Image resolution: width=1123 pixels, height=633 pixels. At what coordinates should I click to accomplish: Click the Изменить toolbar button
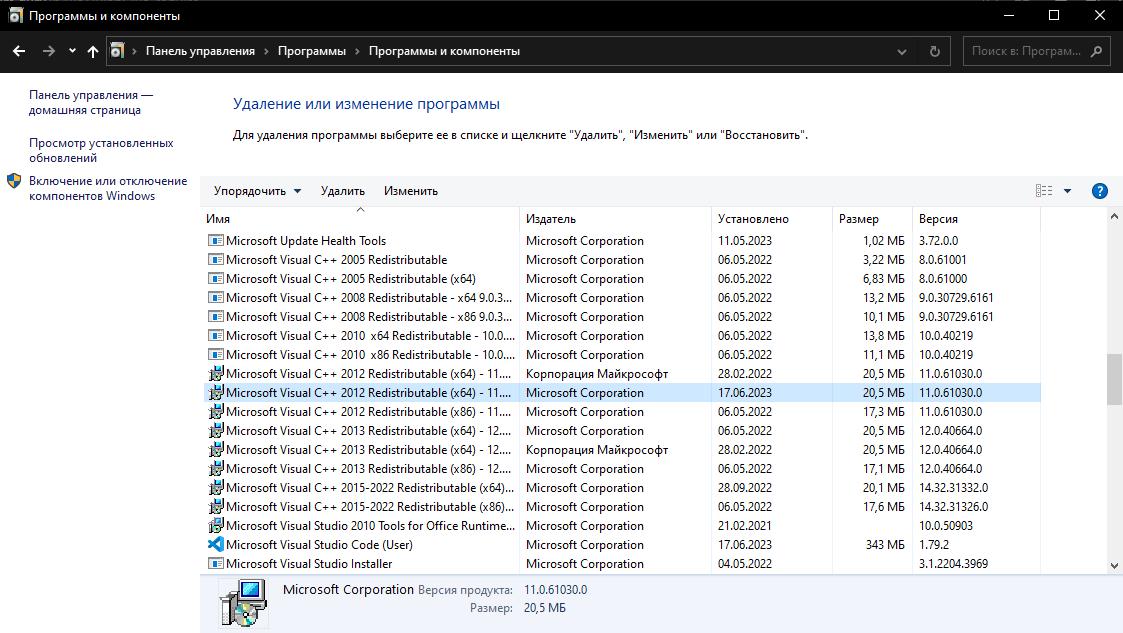[x=410, y=191]
